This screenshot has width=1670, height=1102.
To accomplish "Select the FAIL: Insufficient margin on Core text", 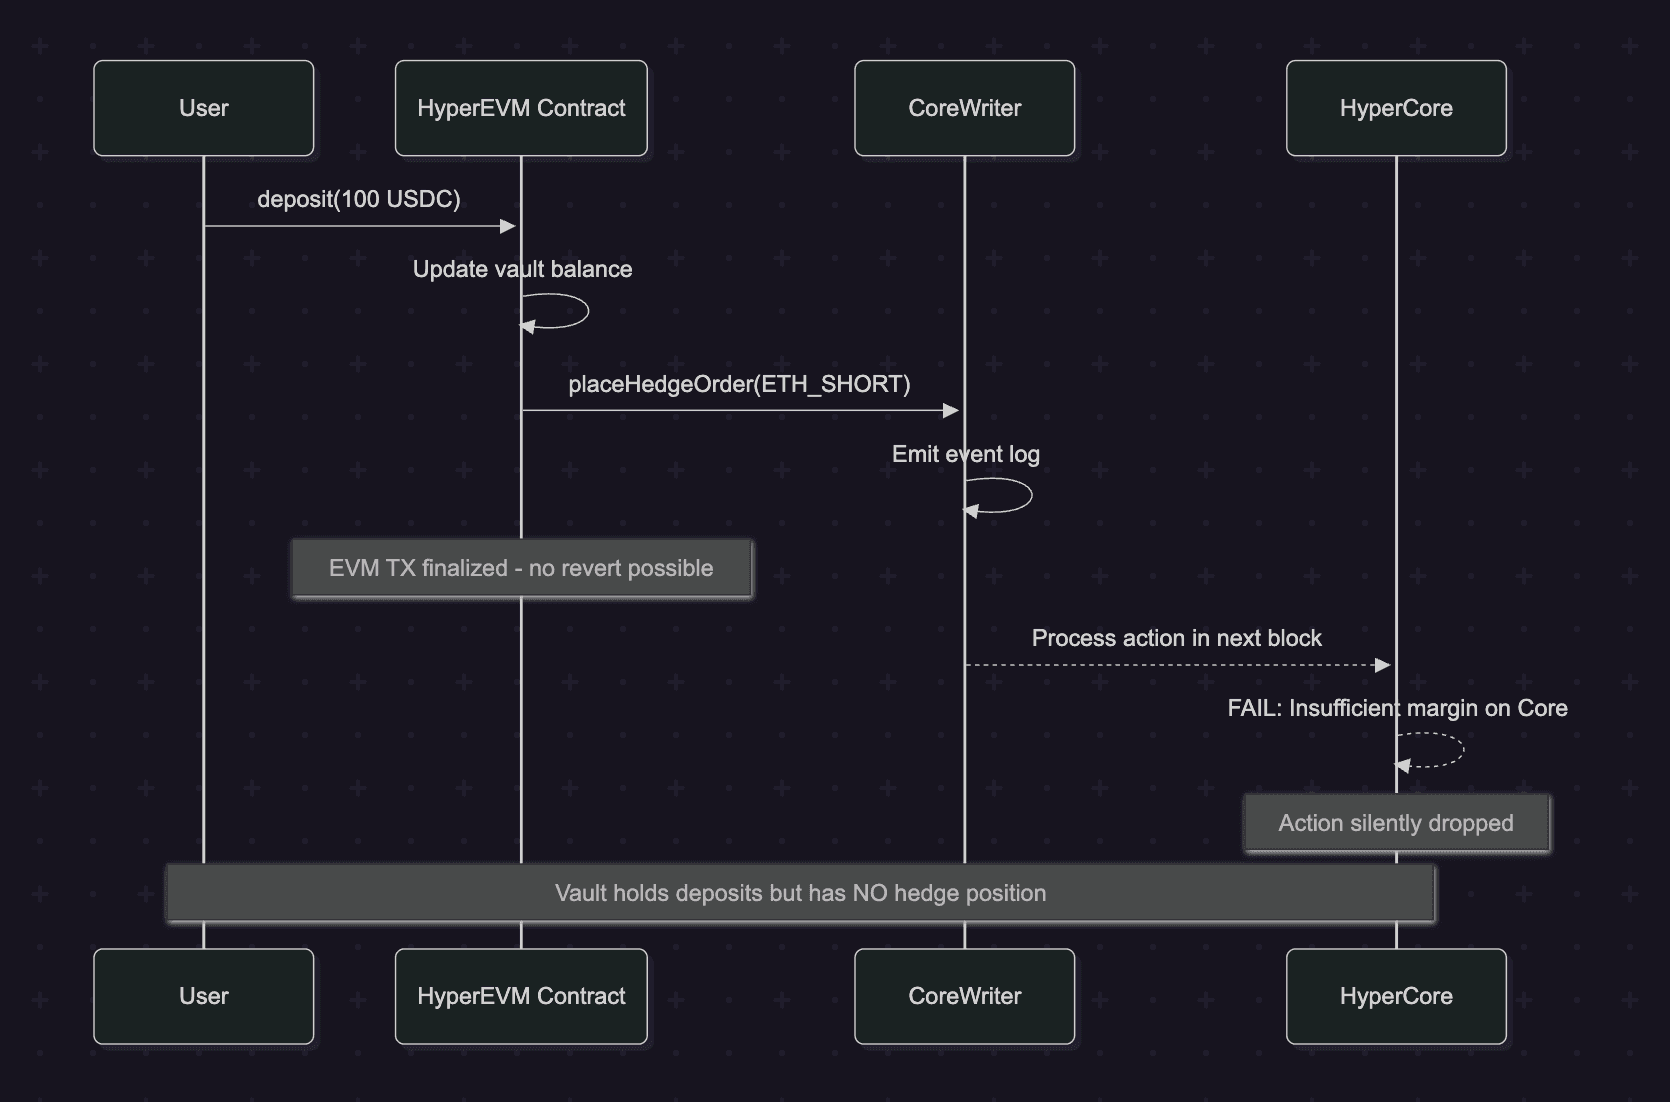I will (x=1397, y=708).
